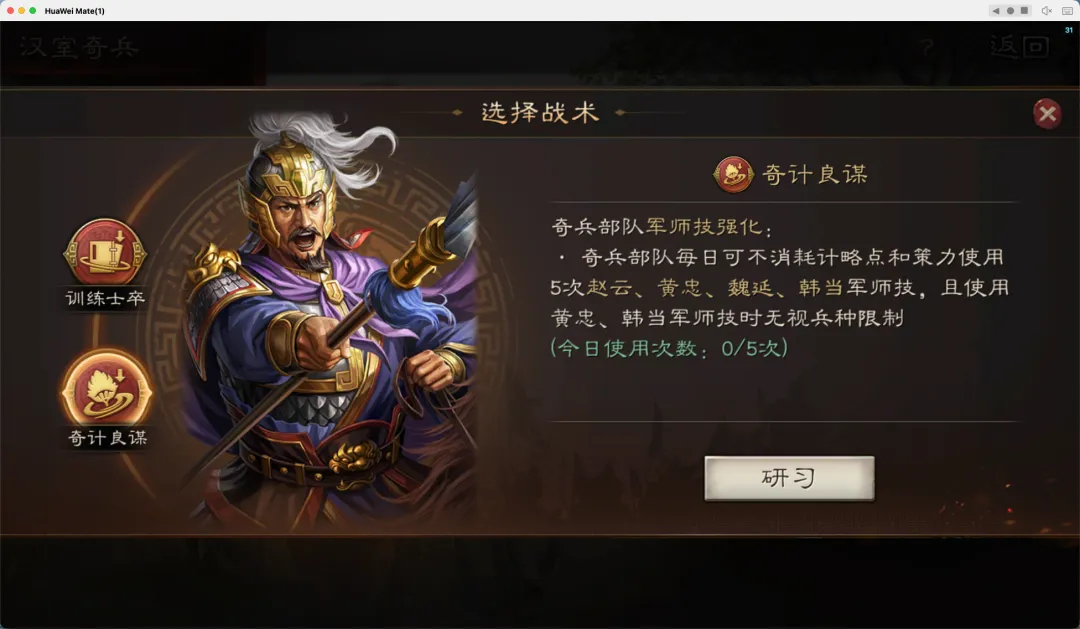Open the keyboard icon in title bar

pyautogui.click(x=1067, y=10)
